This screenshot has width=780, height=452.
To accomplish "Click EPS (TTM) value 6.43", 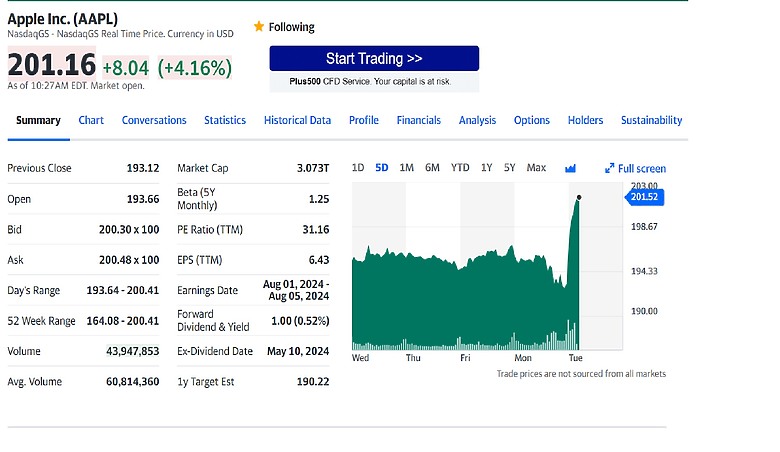I will [319, 260].
